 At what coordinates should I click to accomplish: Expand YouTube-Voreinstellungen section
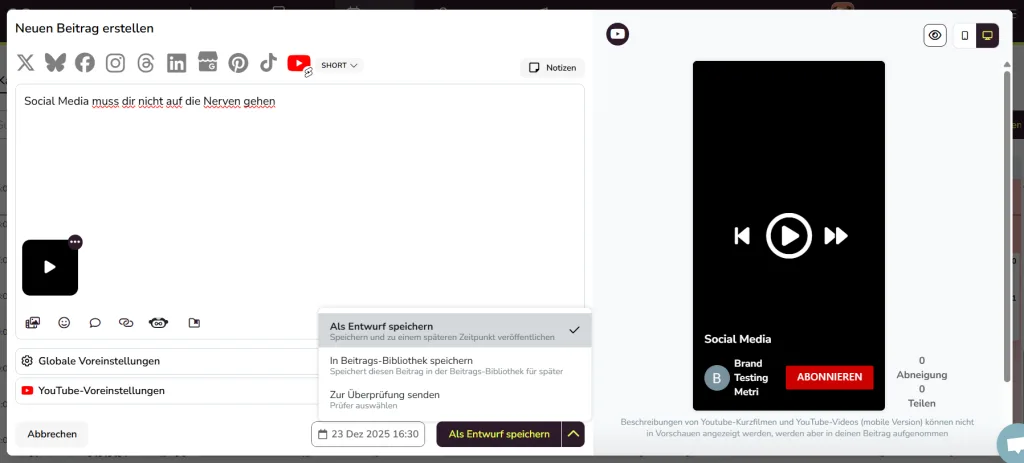point(167,391)
